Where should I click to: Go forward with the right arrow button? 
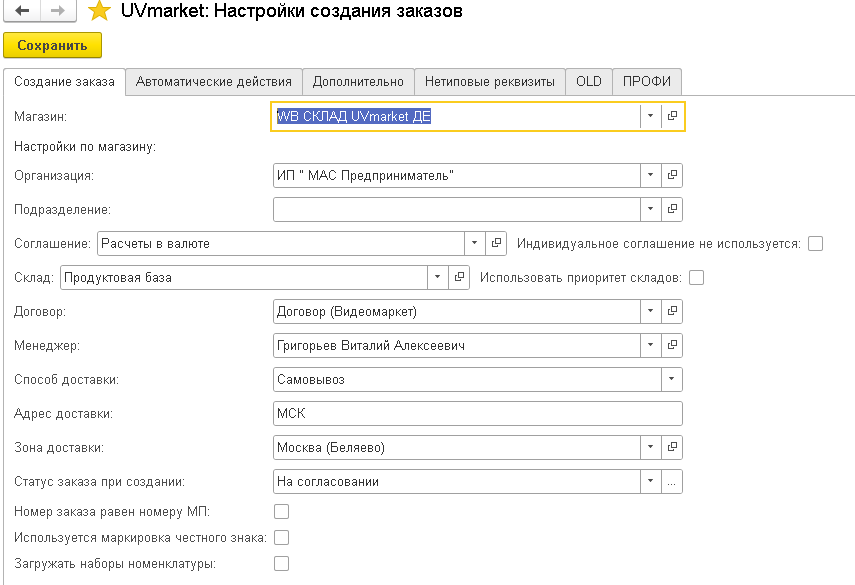tap(58, 10)
